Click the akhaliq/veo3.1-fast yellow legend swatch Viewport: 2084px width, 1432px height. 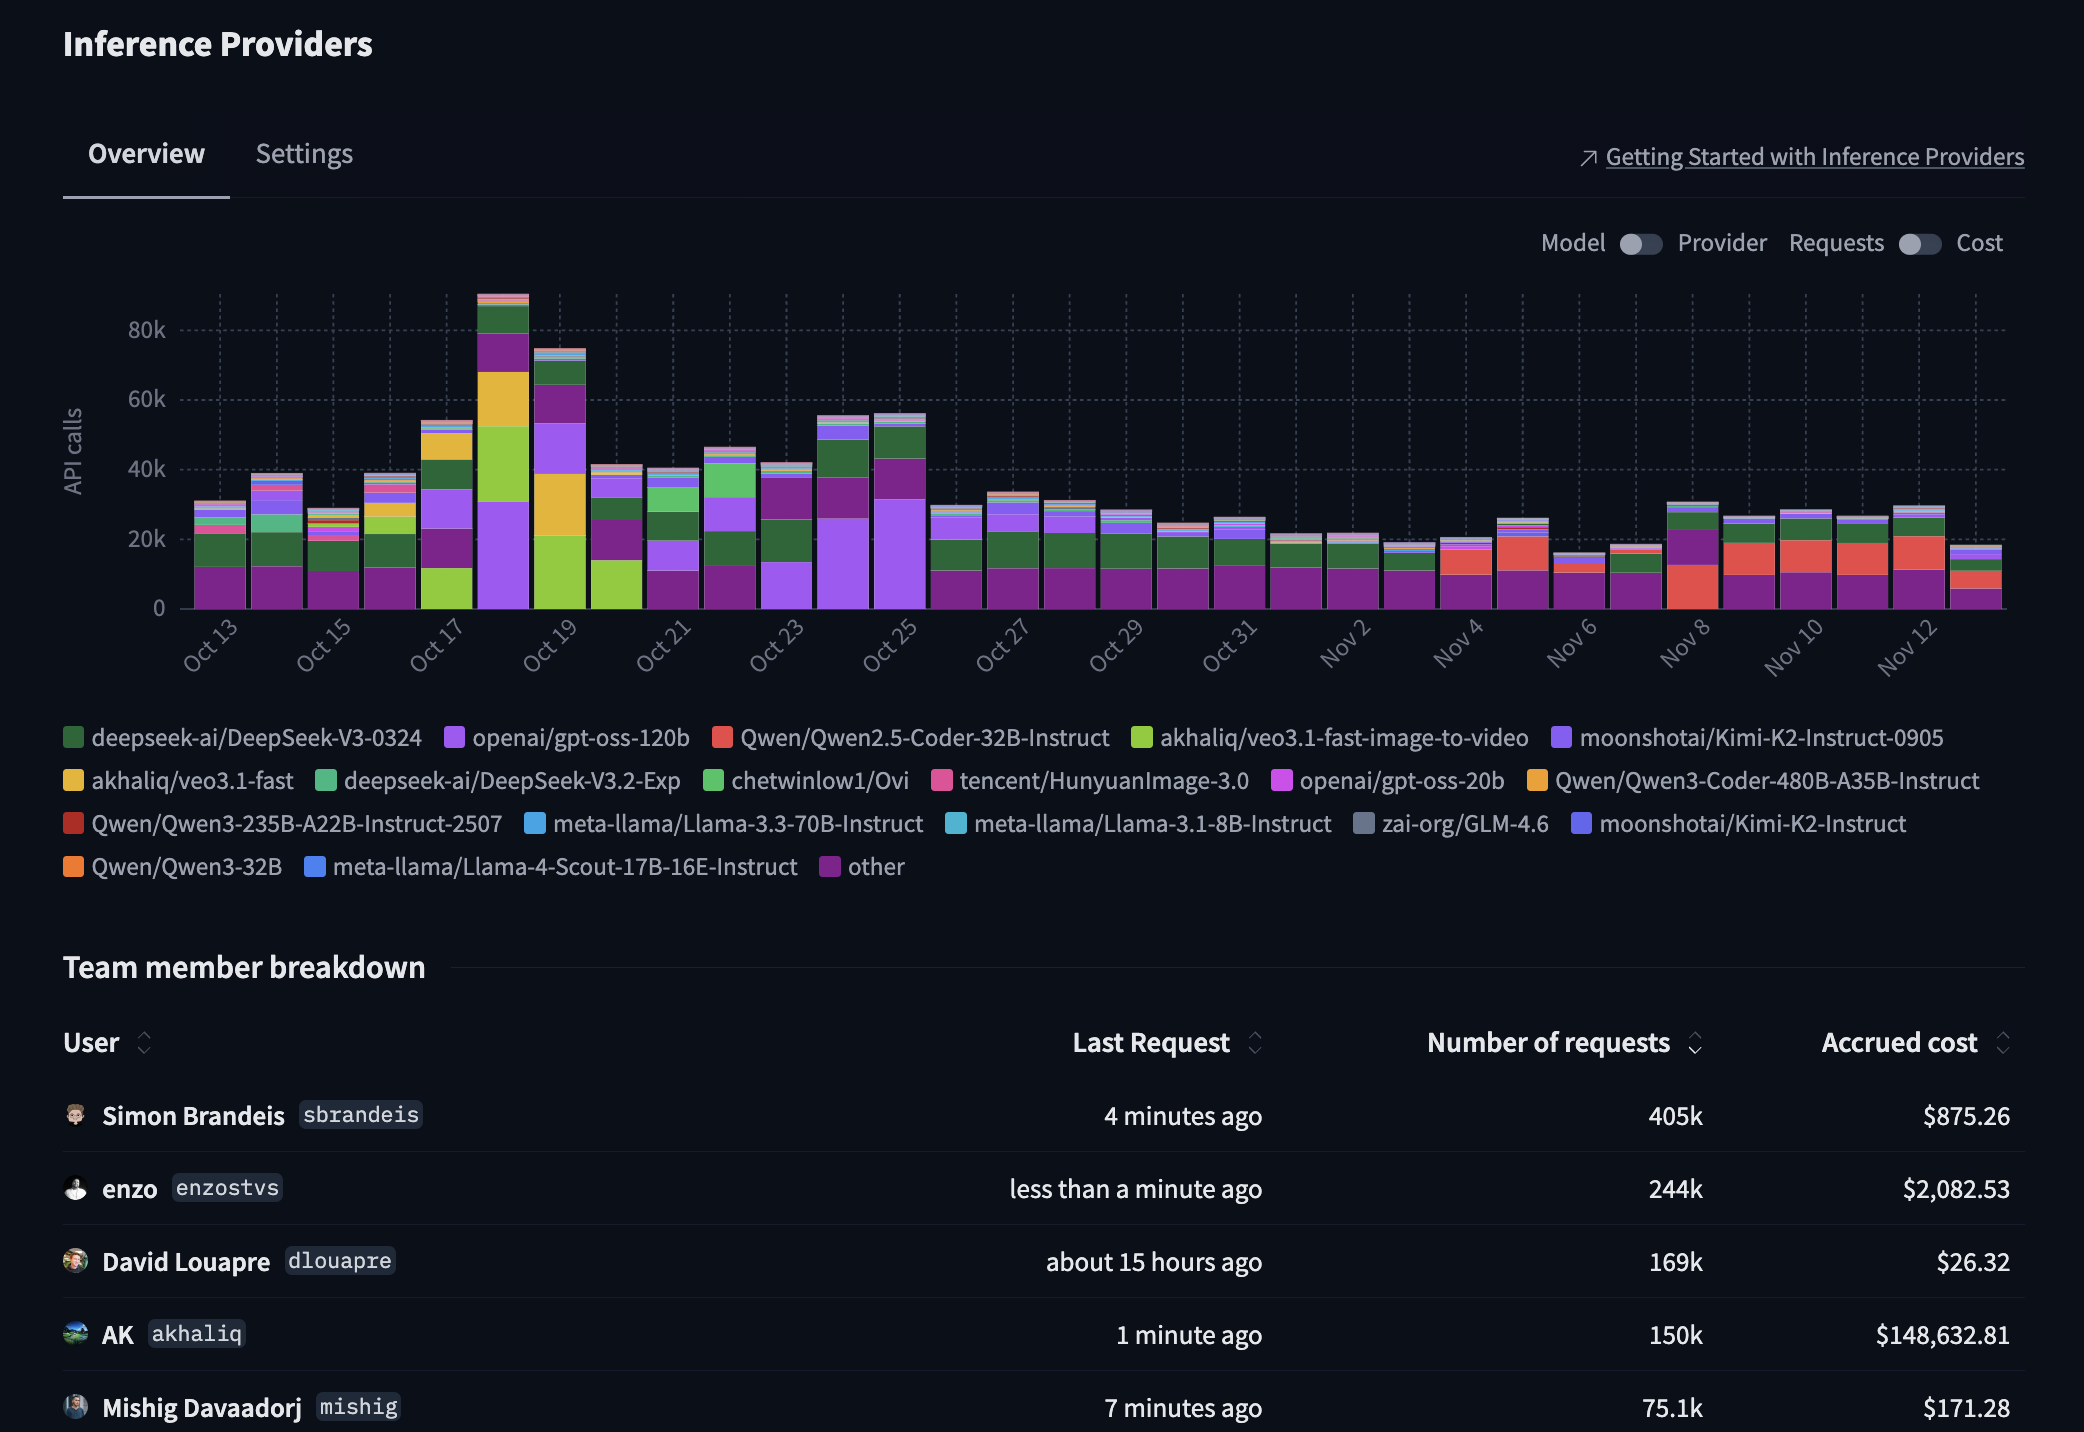click(x=73, y=781)
